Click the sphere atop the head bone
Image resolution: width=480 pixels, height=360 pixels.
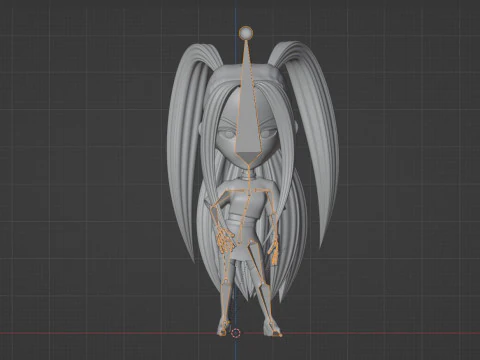(246, 33)
